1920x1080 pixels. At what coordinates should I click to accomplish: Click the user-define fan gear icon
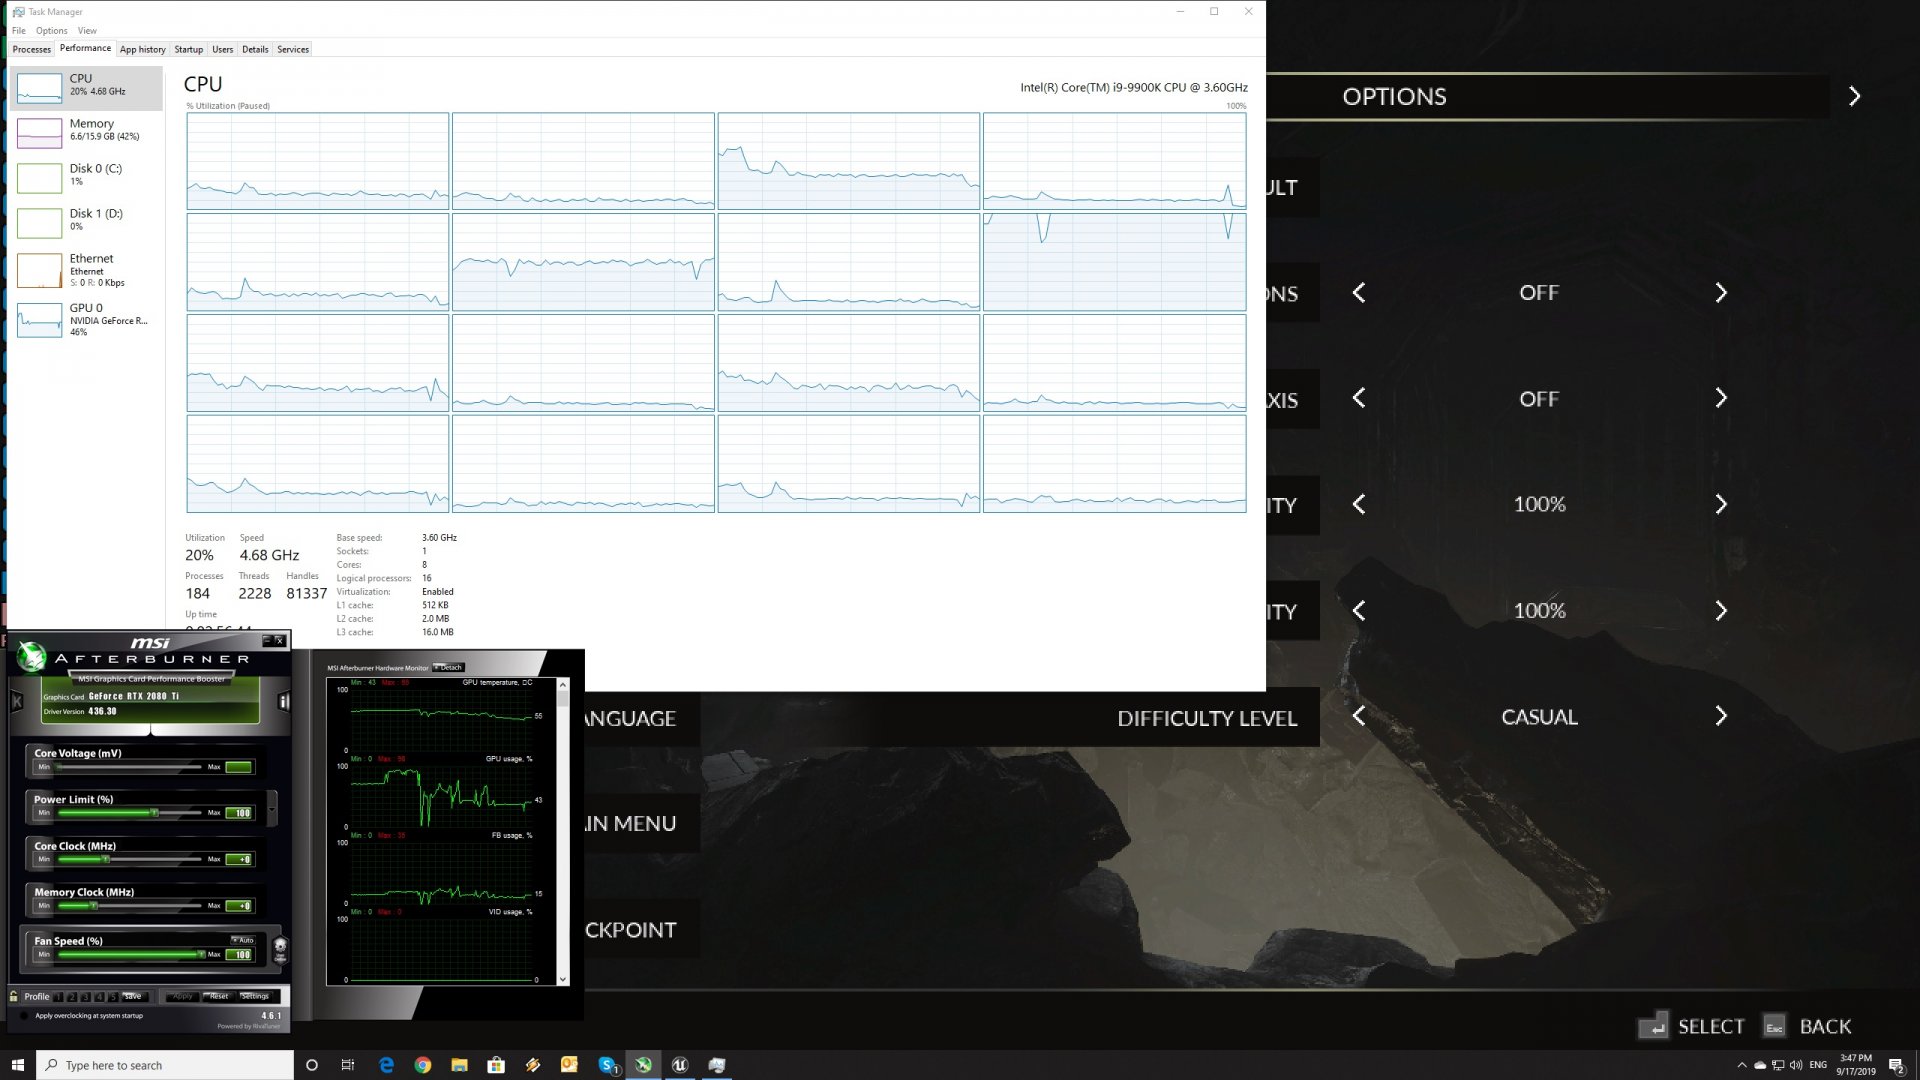[x=280, y=944]
